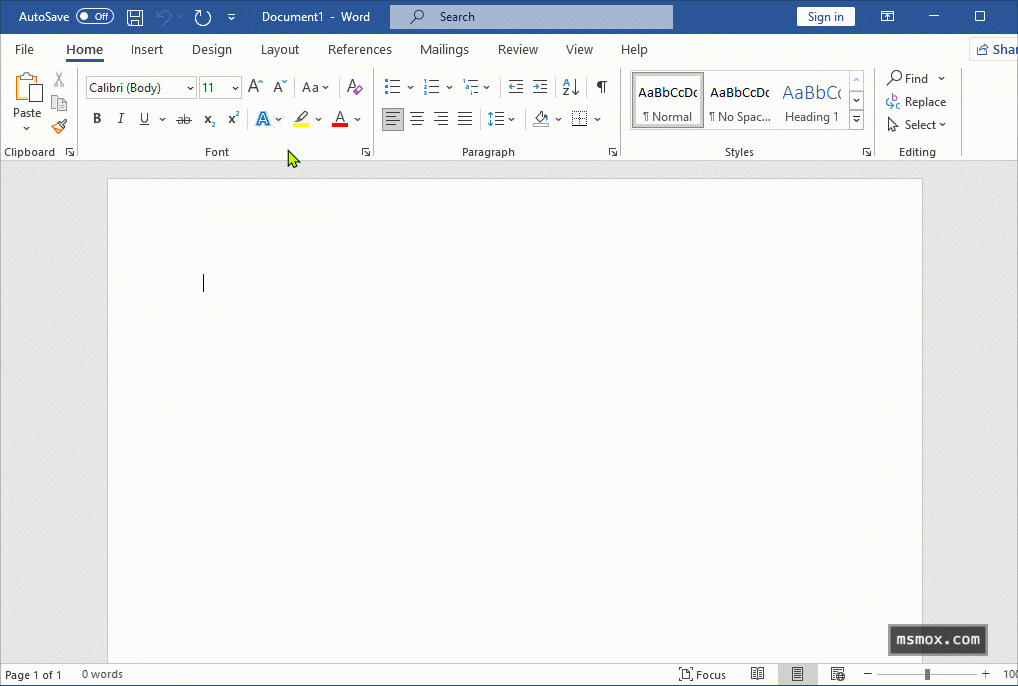Switch to Web Layout view in the status bar
Image resolution: width=1018 pixels, height=686 pixels.
pyautogui.click(x=837, y=674)
